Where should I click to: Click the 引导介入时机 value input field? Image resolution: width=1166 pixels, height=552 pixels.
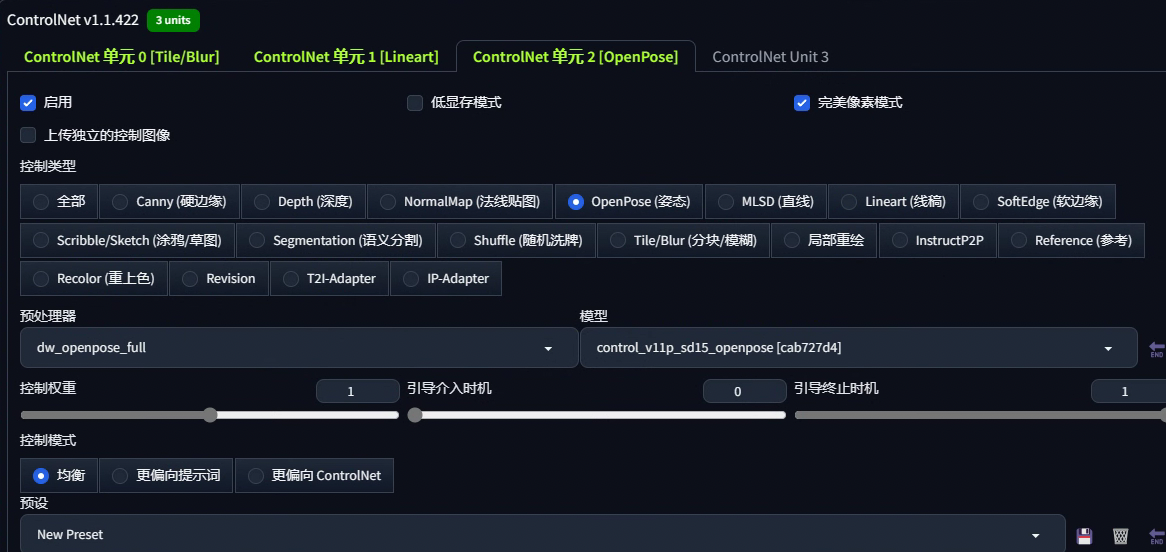click(x=744, y=391)
